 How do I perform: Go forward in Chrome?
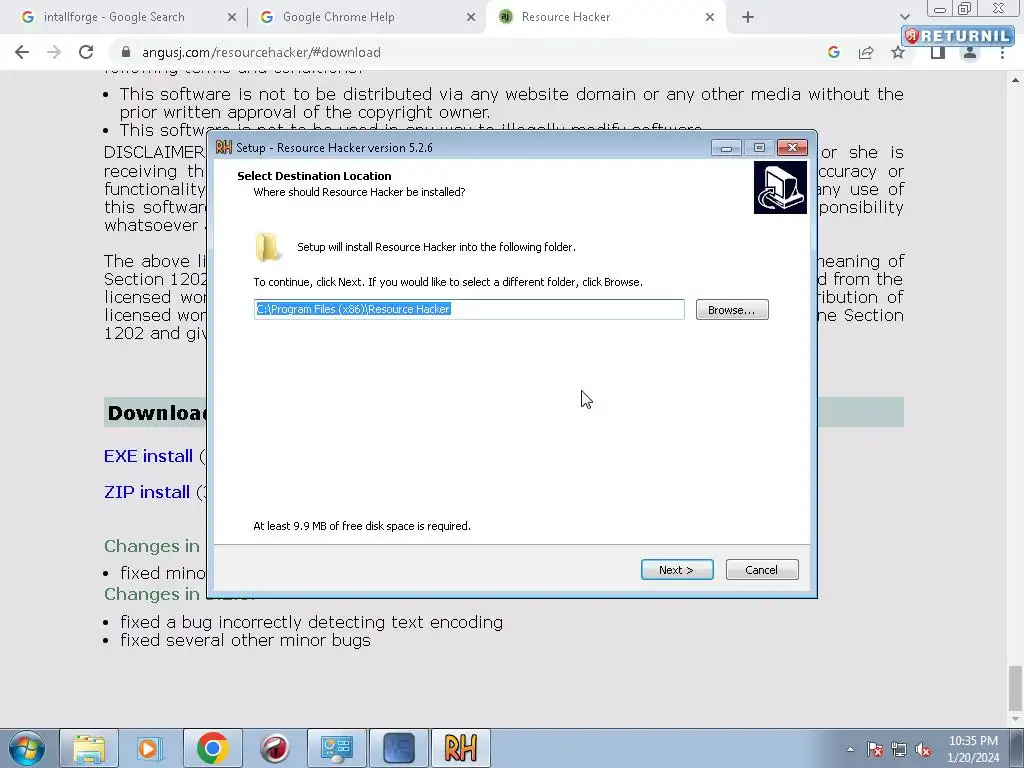[54, 52]
